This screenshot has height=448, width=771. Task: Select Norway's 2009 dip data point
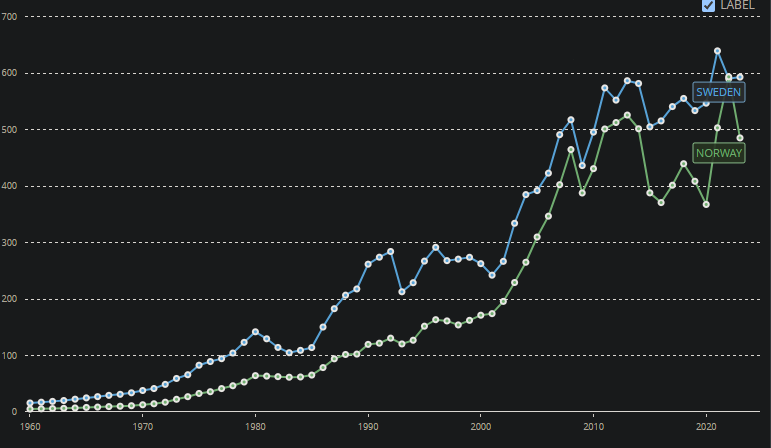pos(582,193)
